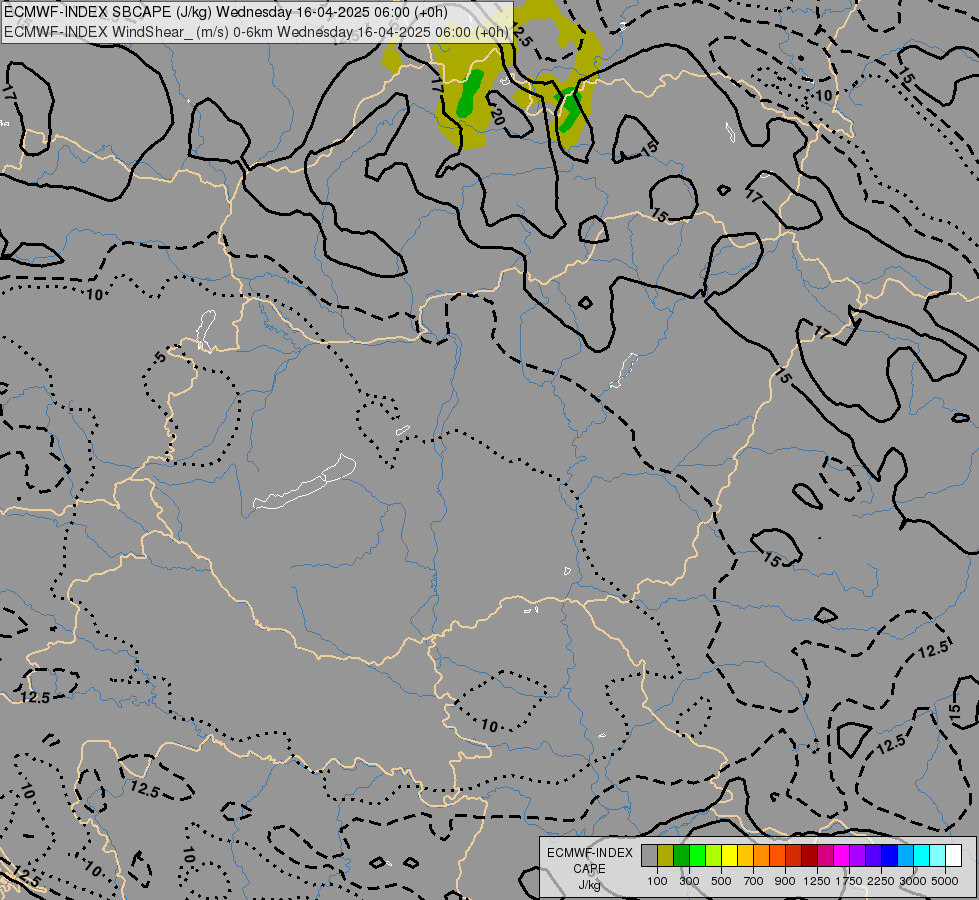The image size is (979, 900).
Task: Select the dark green legend swatch
Action: click(x=681, y=855)
